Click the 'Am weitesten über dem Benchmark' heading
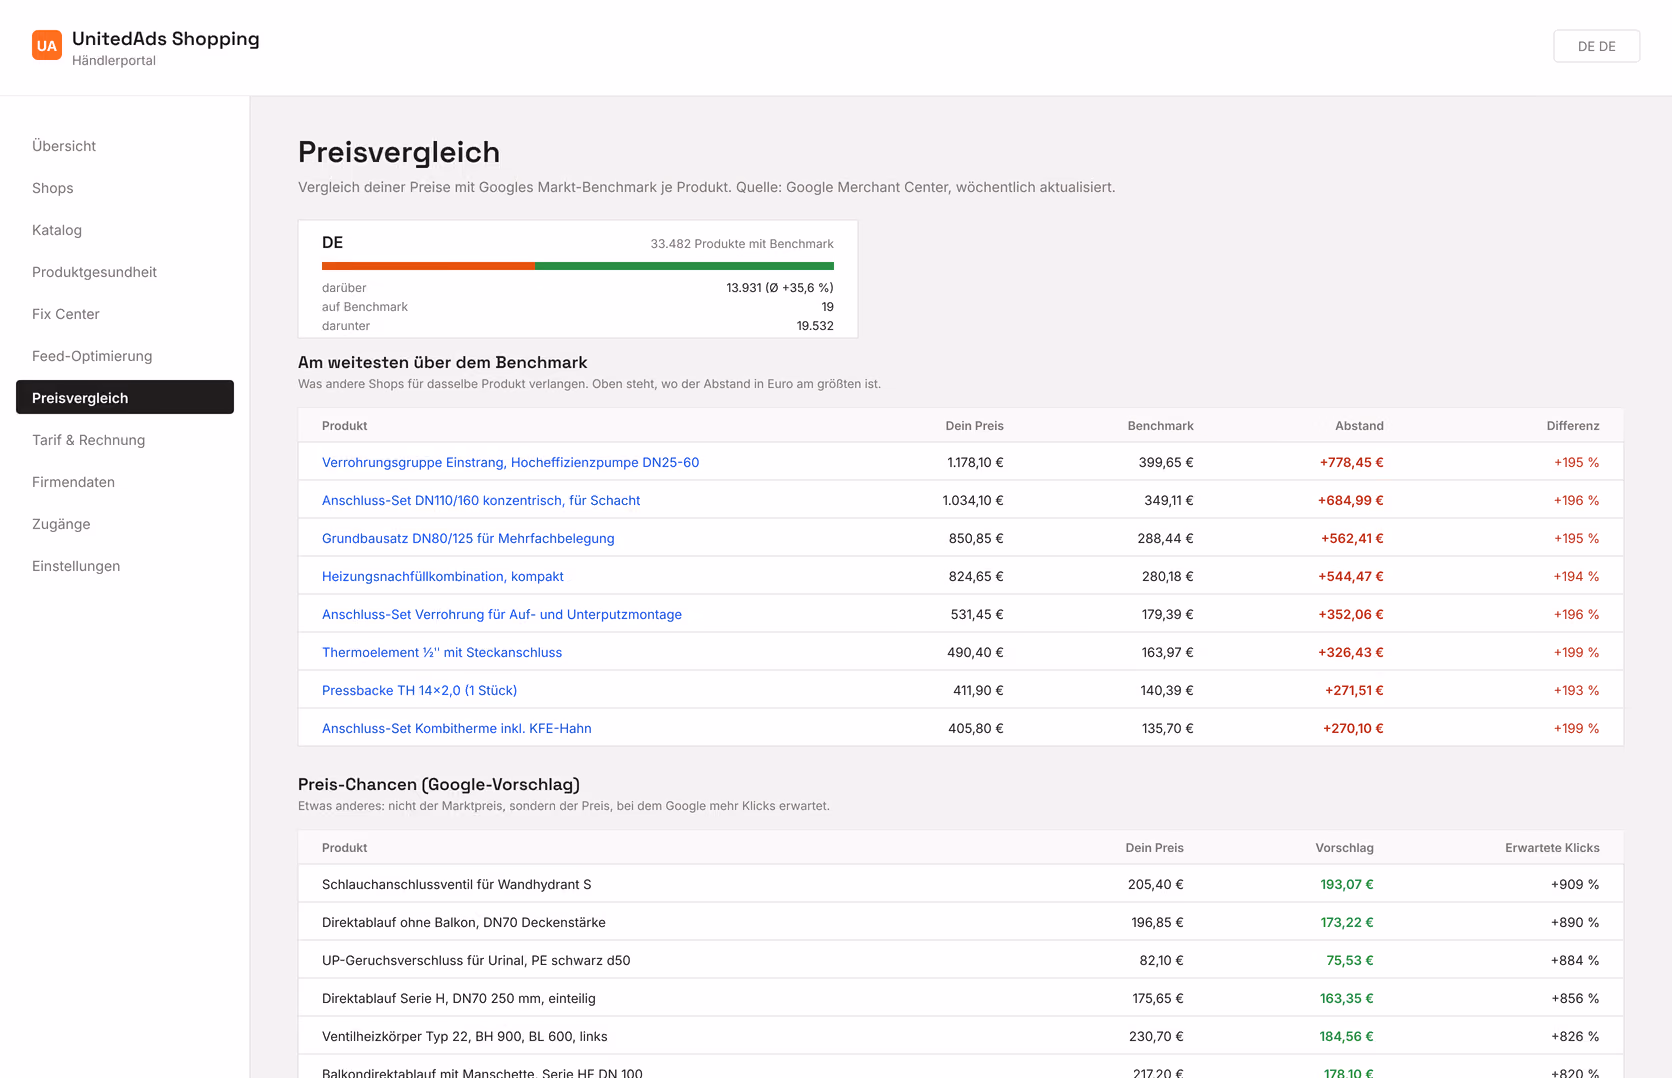 point(442,362)
